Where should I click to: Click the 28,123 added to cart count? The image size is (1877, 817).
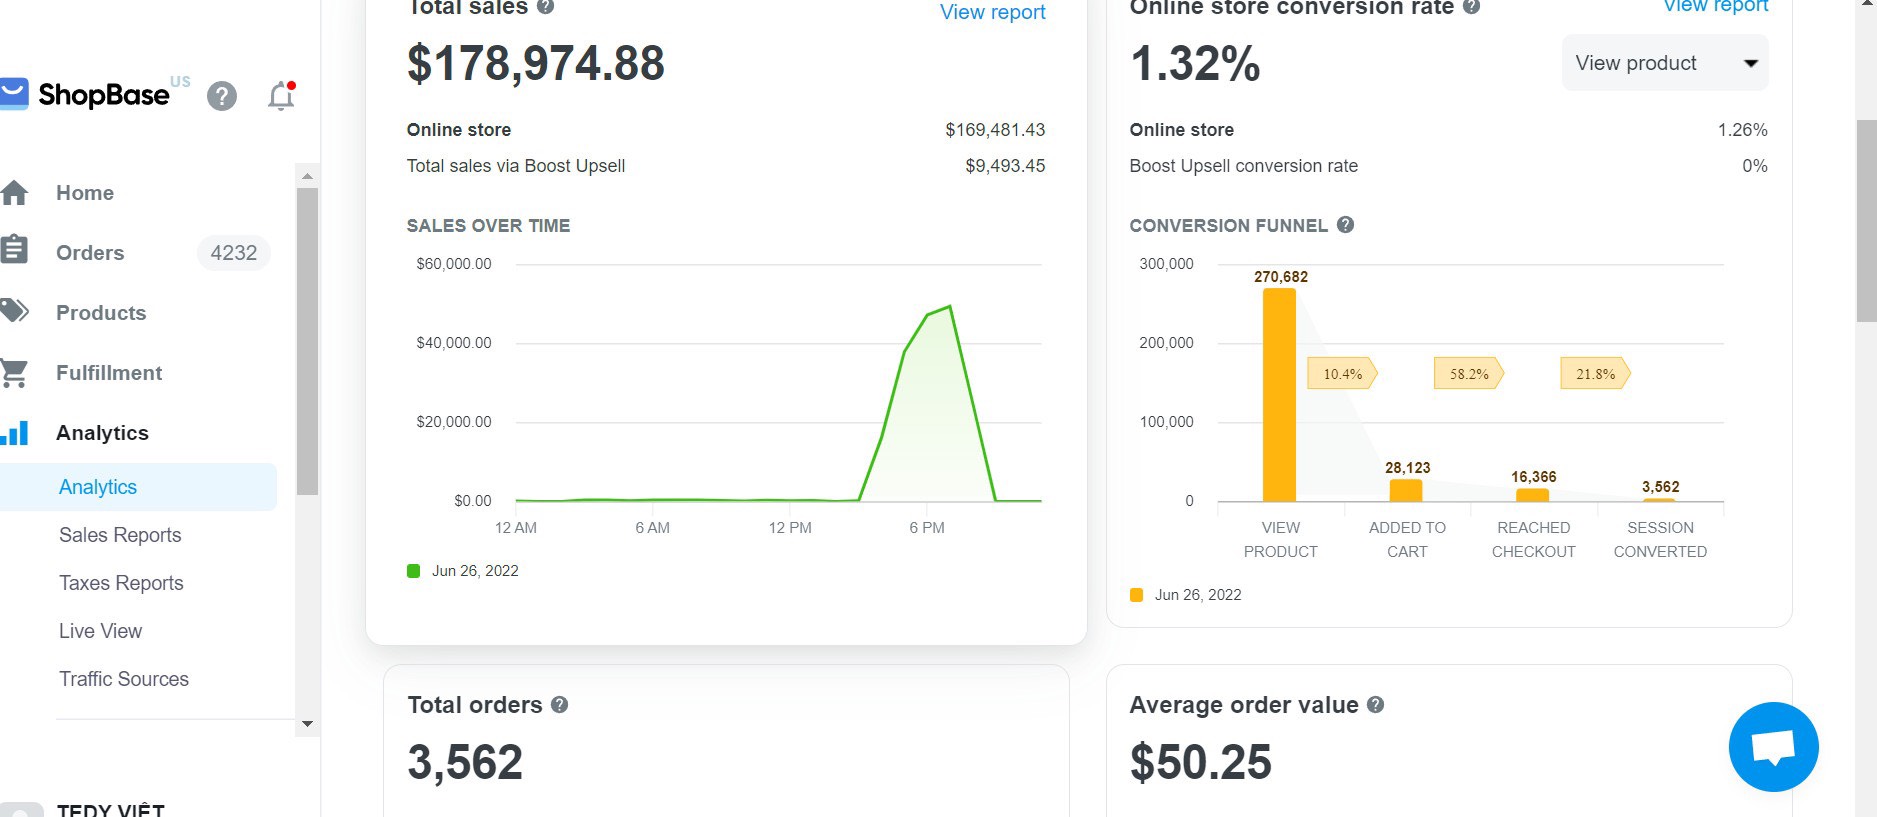[x=1407, y=468]
